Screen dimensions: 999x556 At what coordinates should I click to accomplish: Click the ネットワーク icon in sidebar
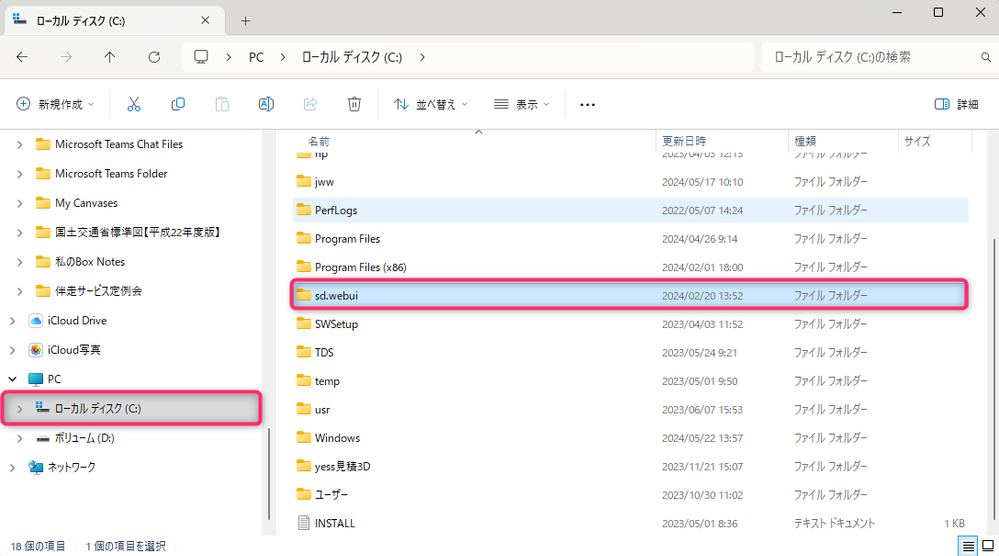pos(36,467)
